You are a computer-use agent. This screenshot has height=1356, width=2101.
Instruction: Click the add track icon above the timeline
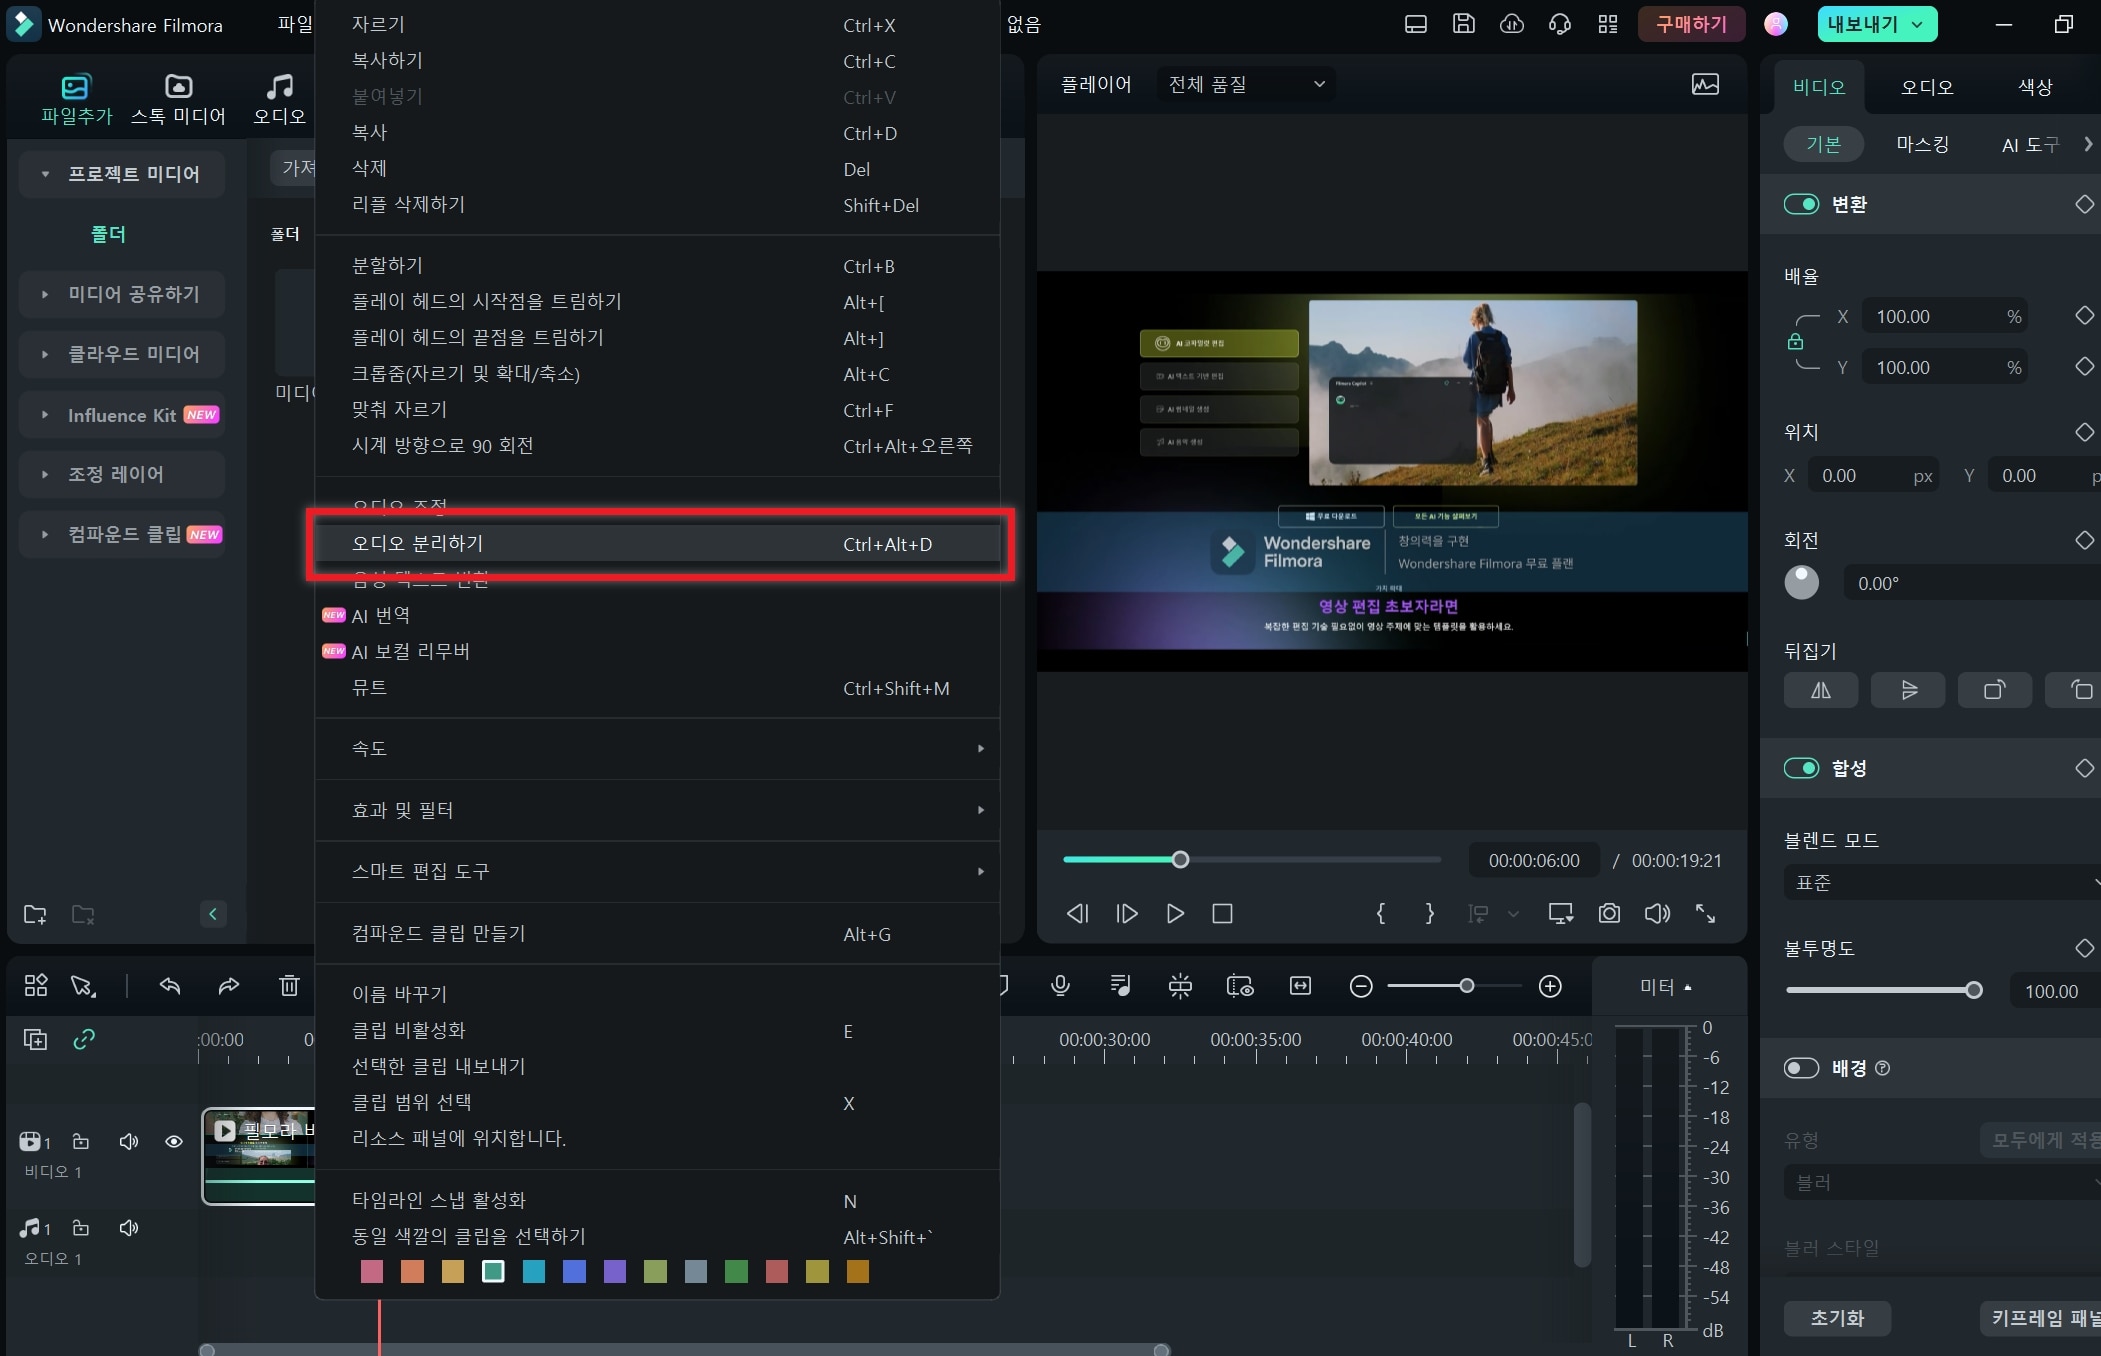tap(35, 1040)
